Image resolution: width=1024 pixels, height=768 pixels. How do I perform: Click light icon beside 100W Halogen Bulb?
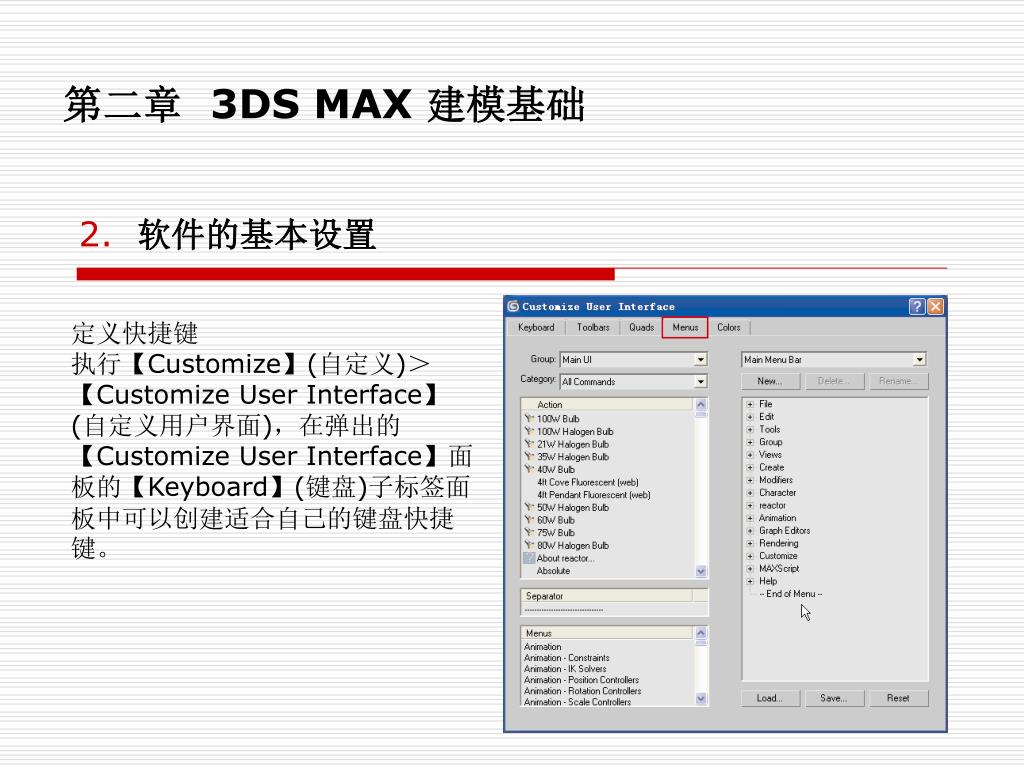529,431
